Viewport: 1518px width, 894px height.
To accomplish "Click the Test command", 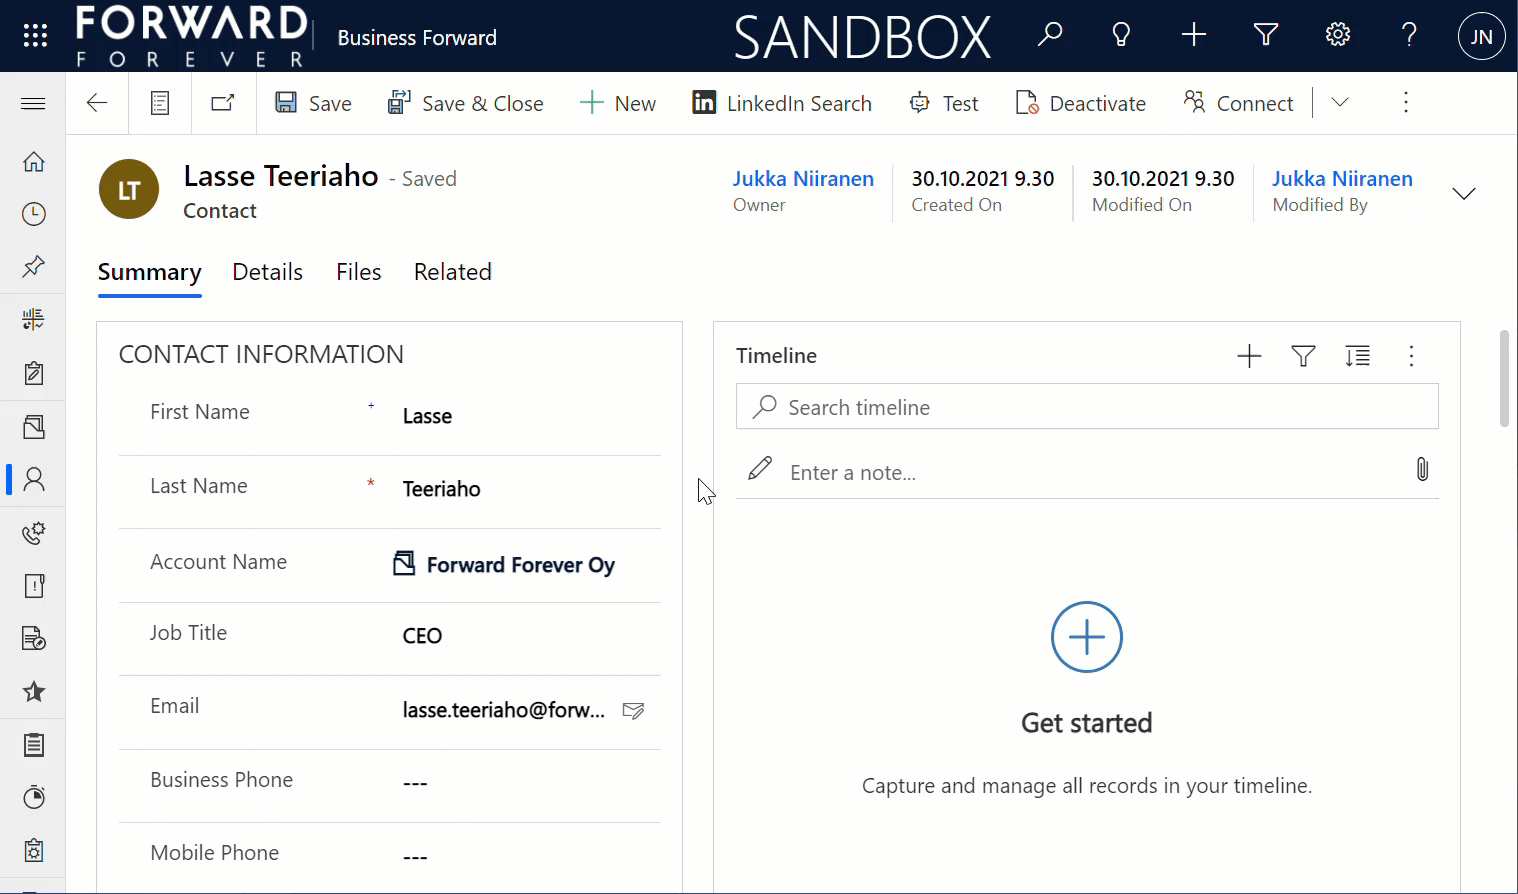I will 944,103.
